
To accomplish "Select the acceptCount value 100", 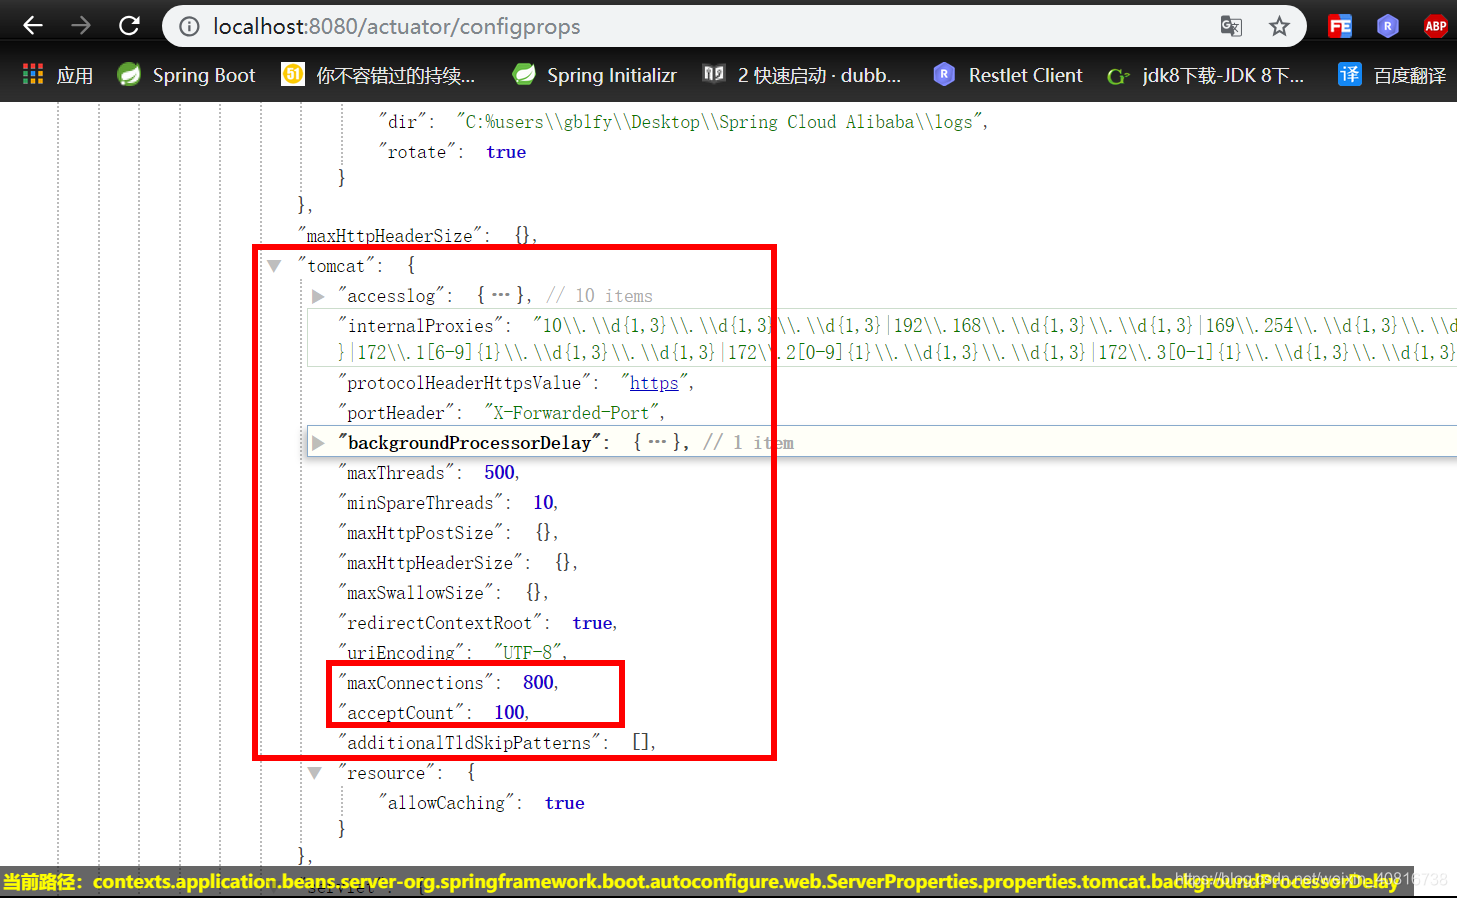I will click(x=509, y=713).
